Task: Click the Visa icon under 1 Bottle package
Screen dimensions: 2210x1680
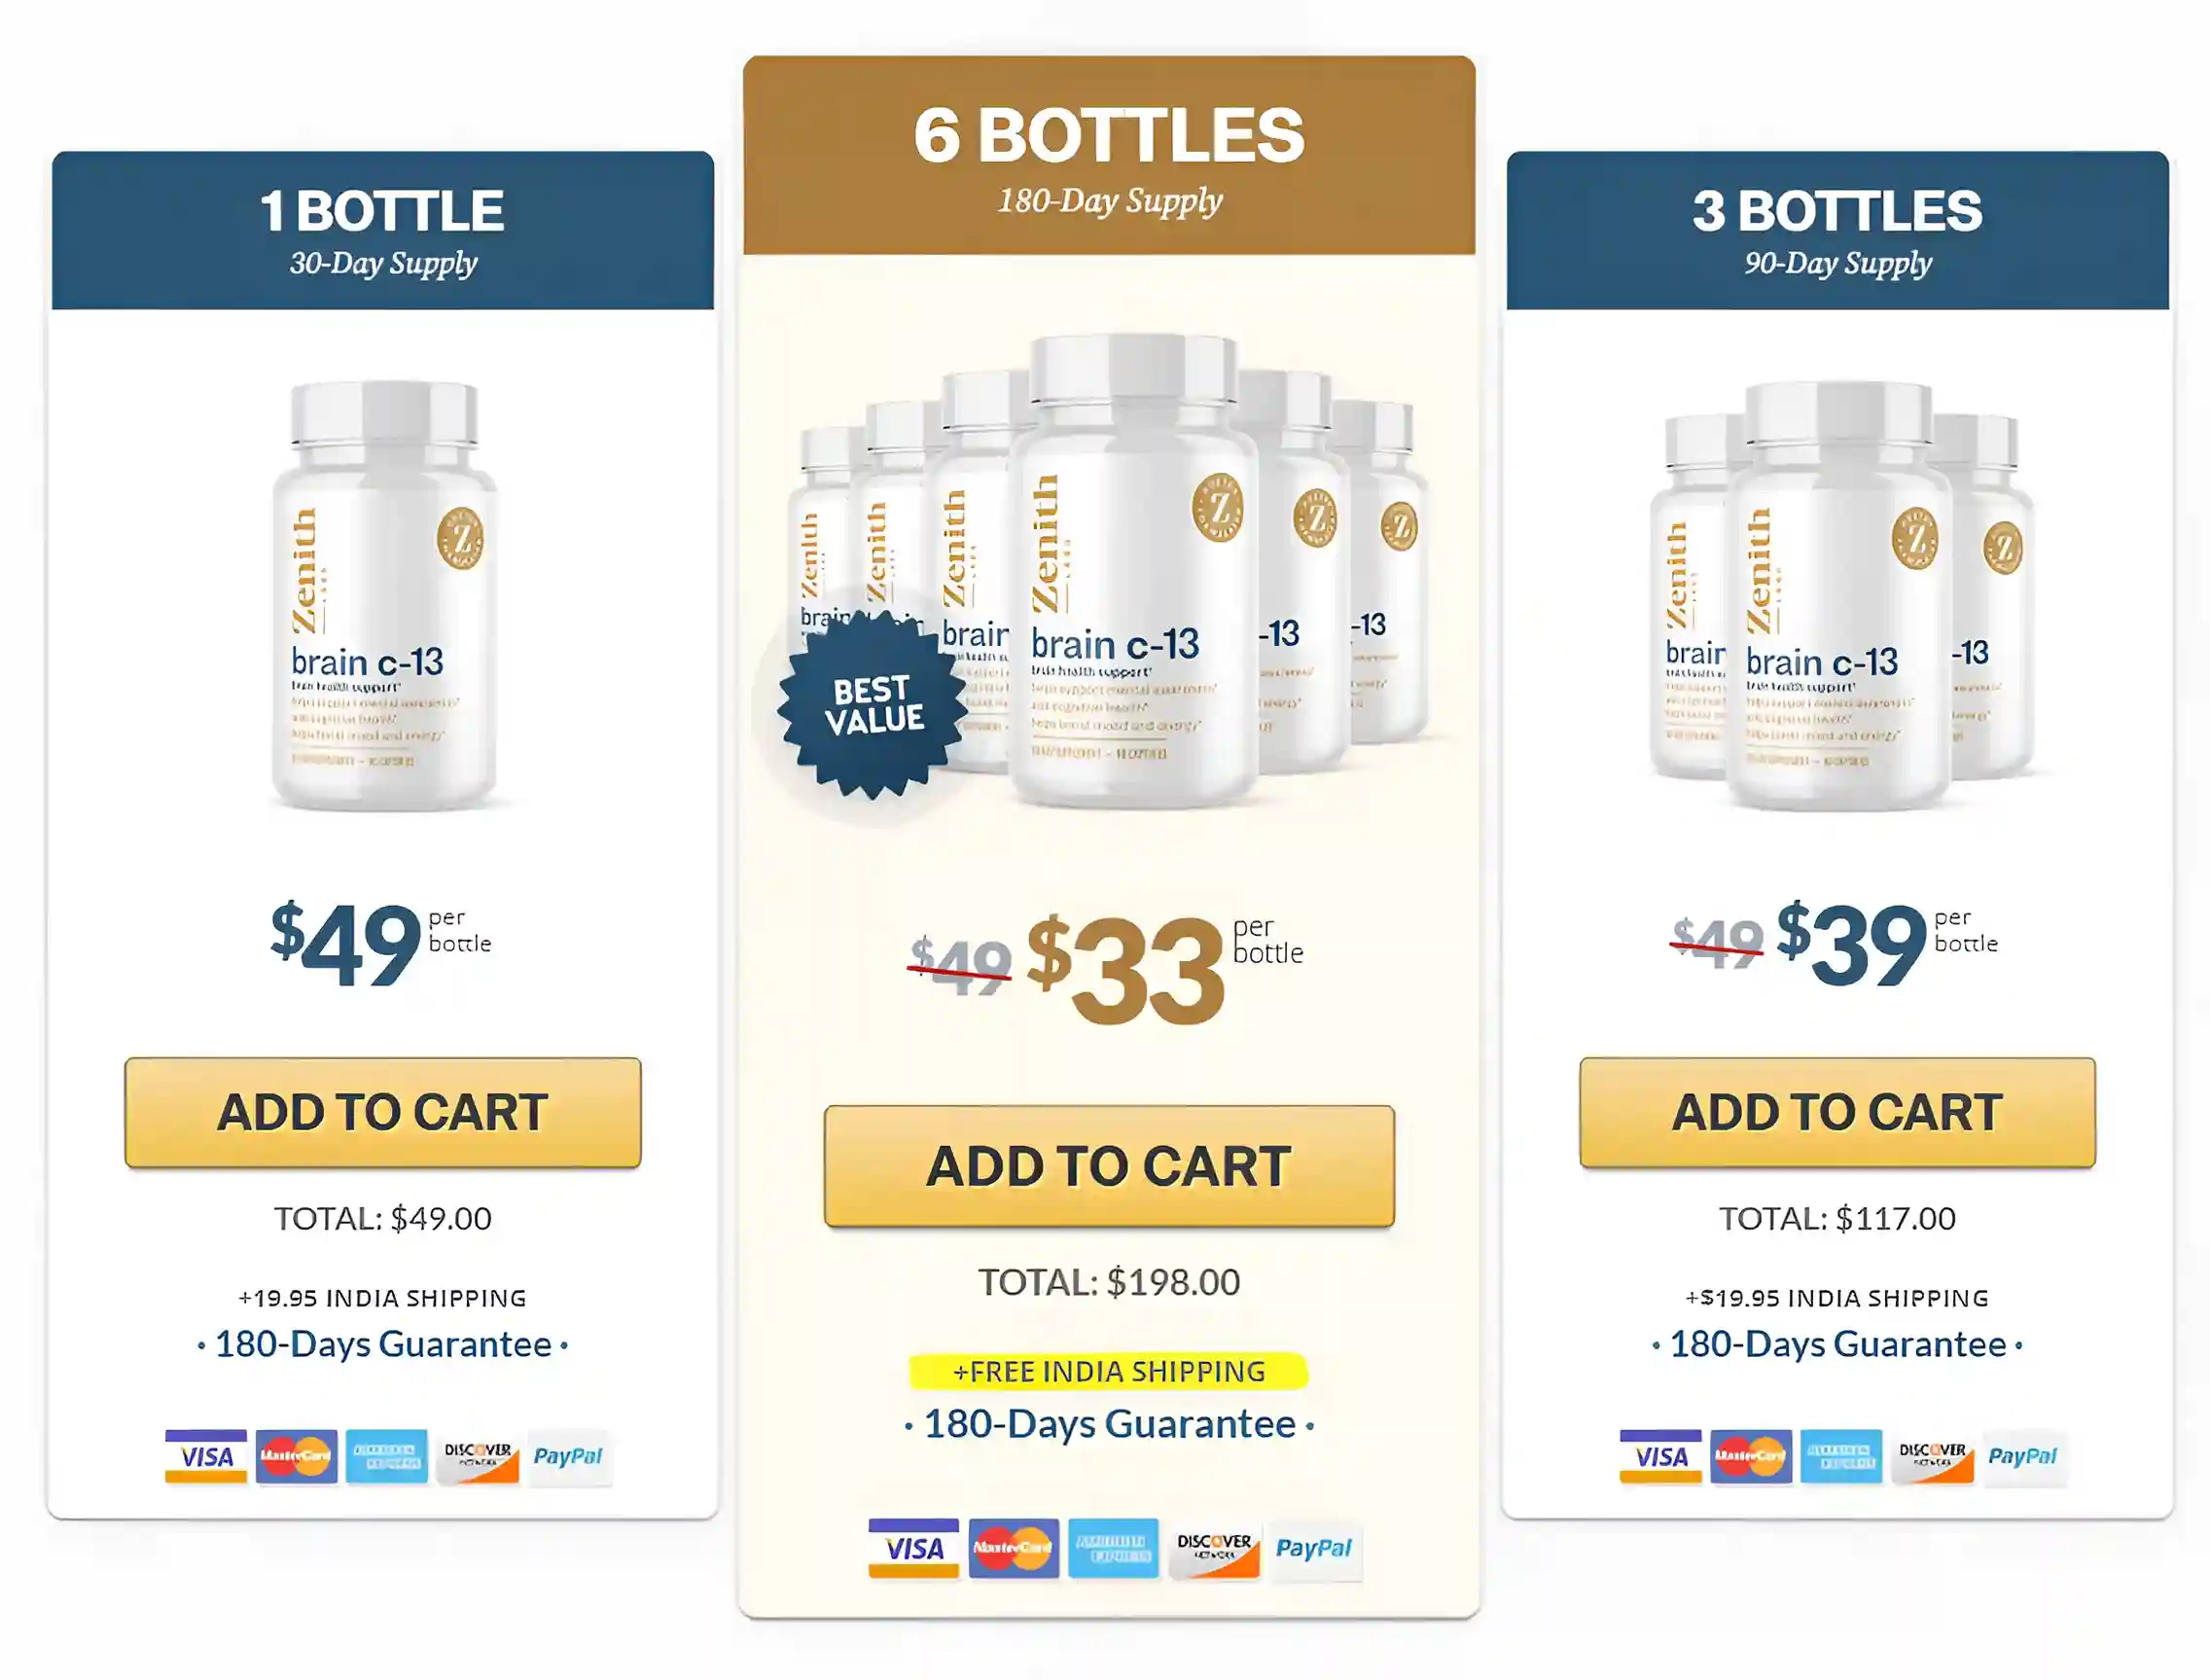Action: [x=209, y=1457]
